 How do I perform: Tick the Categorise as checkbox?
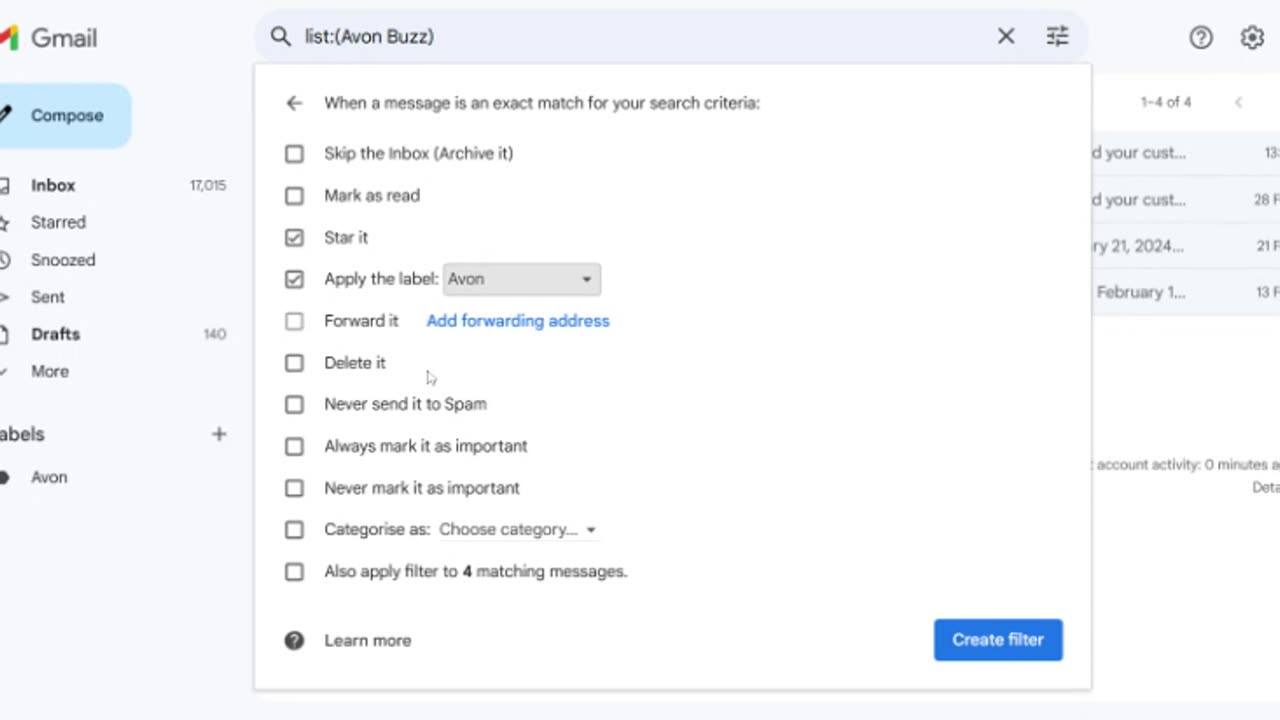(294, 530)
